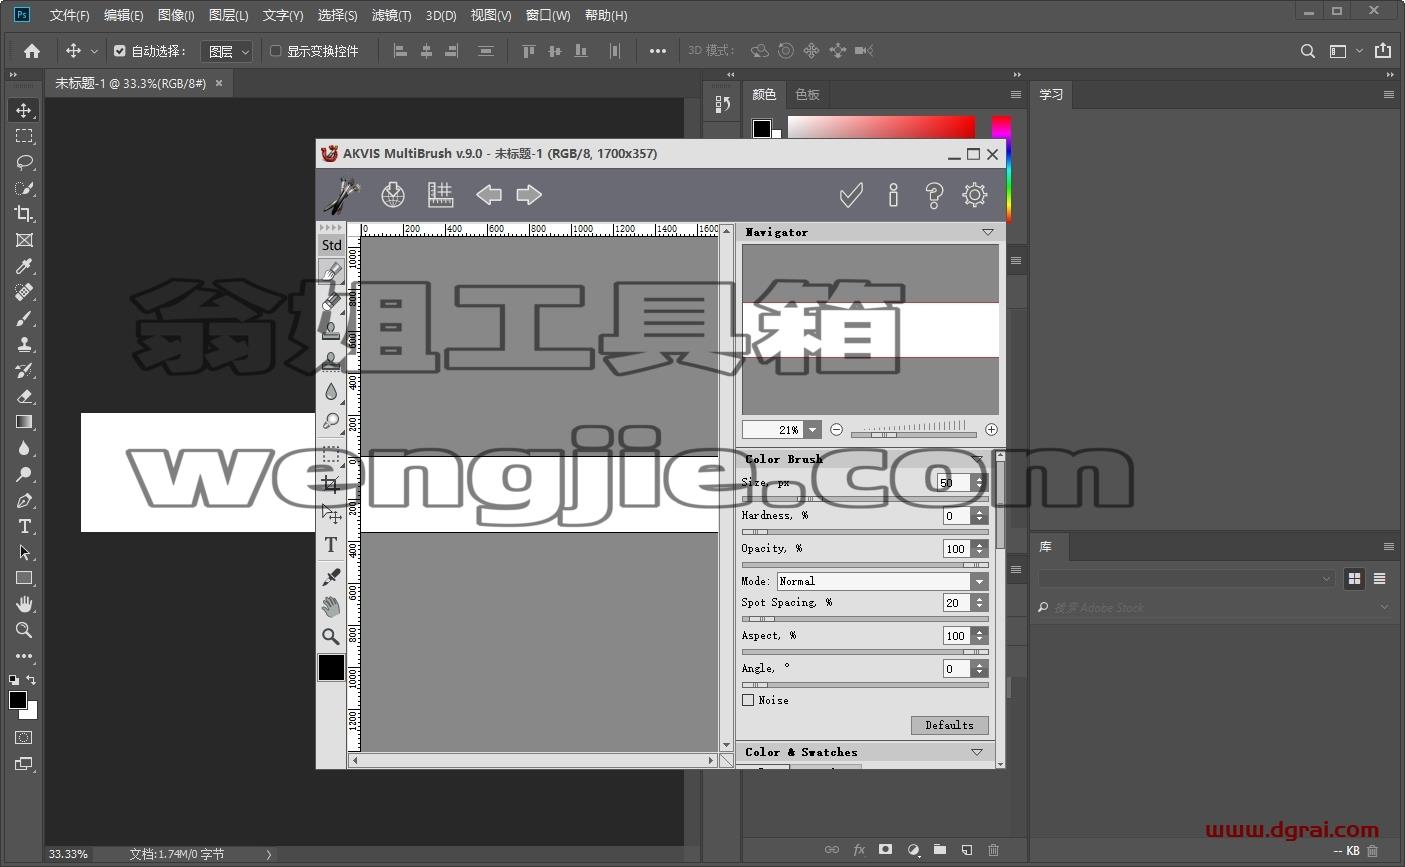Select Photoshop Brush tool
Screen dimensions: 1405x867
[x=24, y=318]
